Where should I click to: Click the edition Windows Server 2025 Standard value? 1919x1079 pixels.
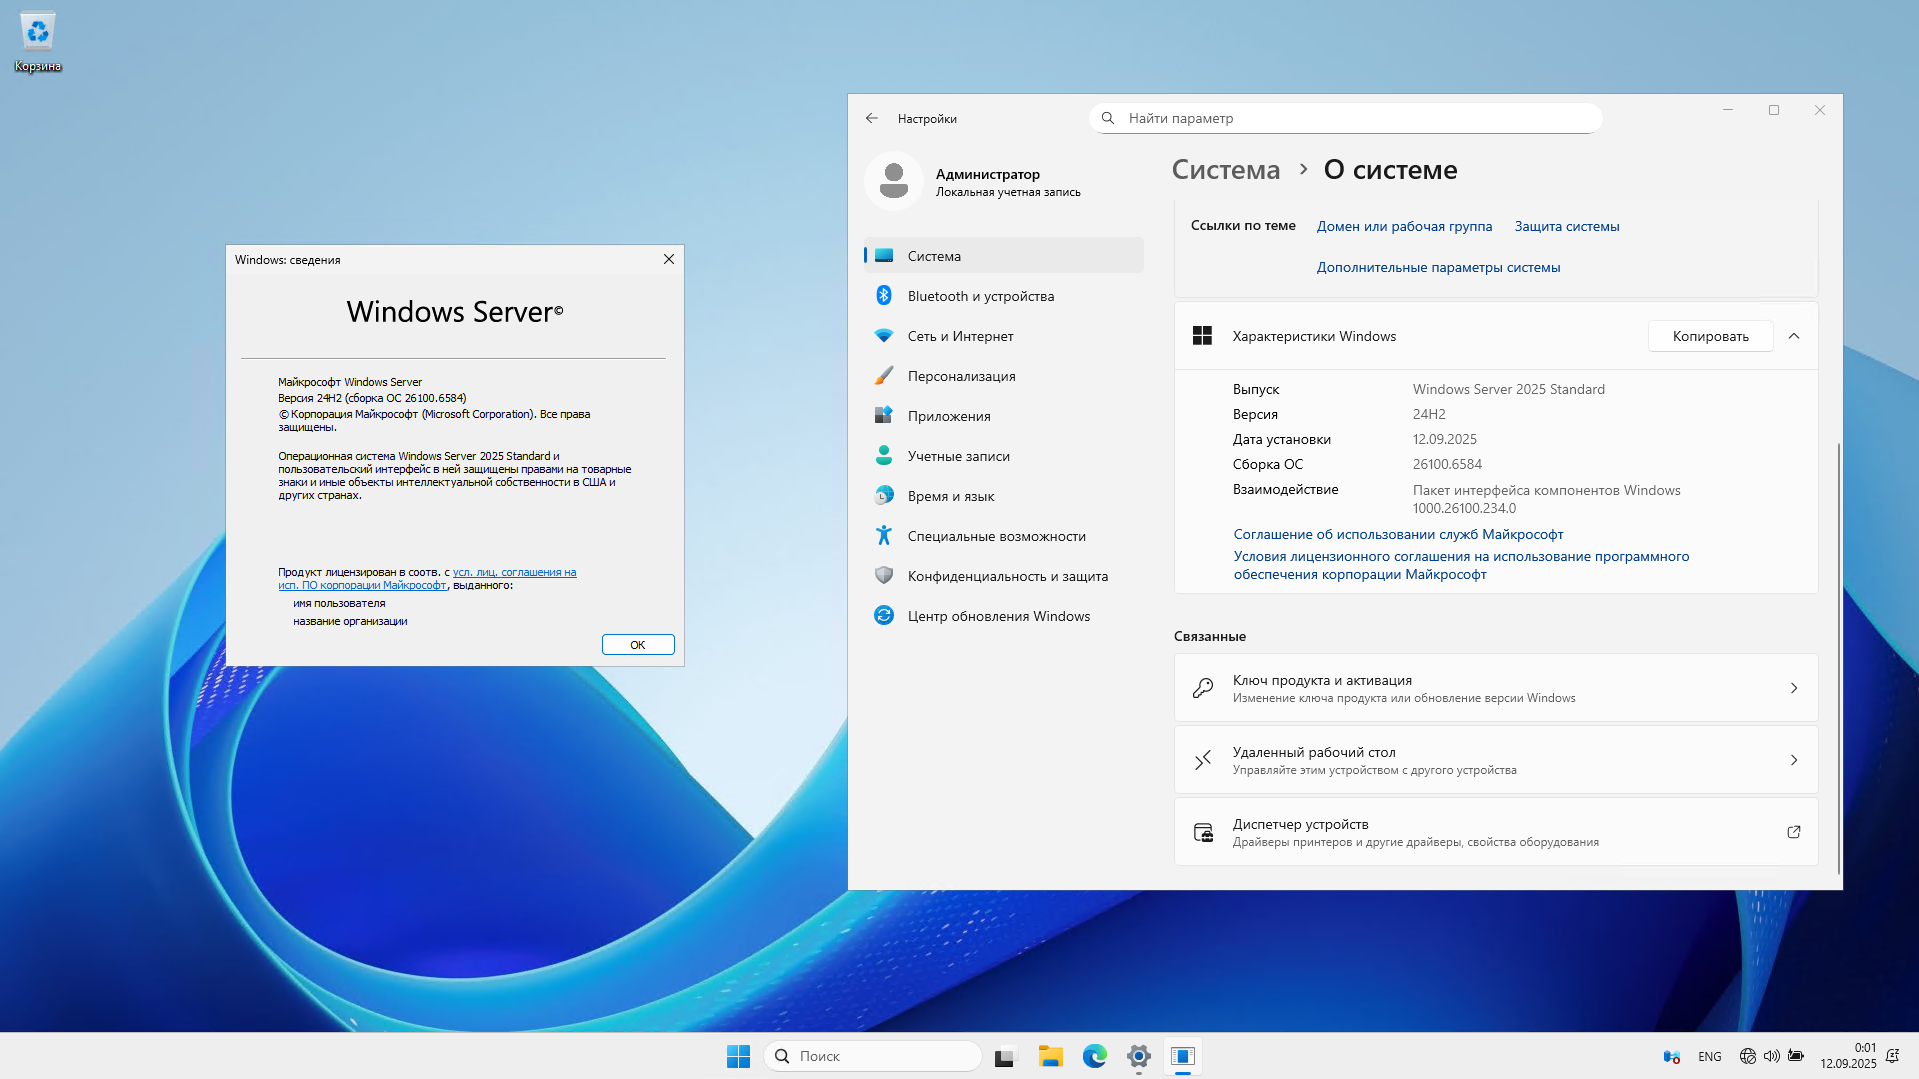pos(1508,389)
